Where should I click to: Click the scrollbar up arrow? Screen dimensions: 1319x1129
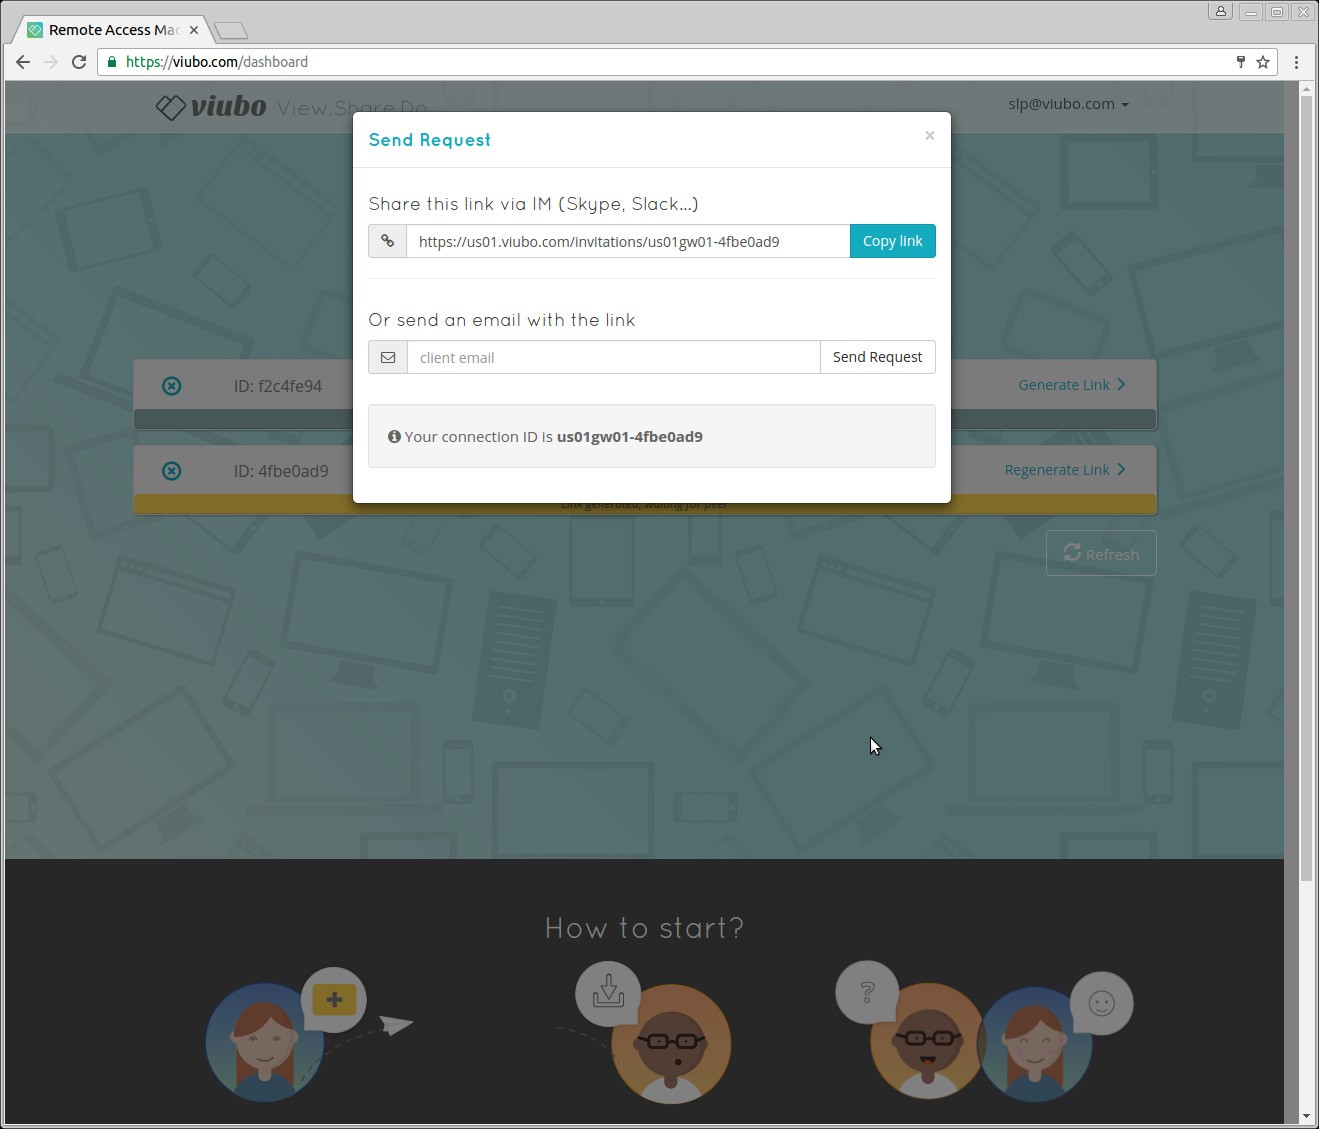click(x=1305, y=88)
